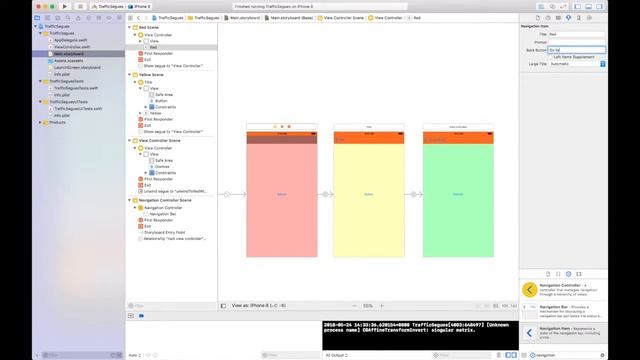Open the Issue navigator warning icon

point(78,18)
